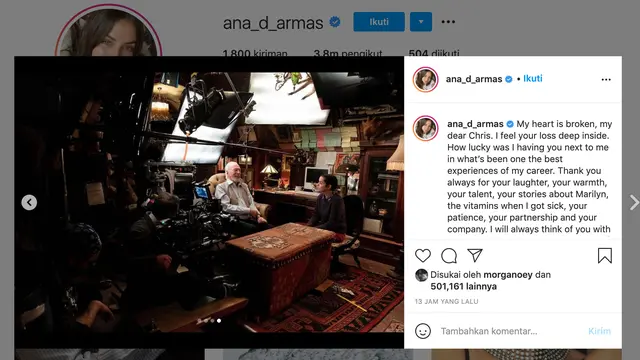Select the last carousel dot indicator
The height and width of the screenshot is (360, 640).
(x=219, y=321)
